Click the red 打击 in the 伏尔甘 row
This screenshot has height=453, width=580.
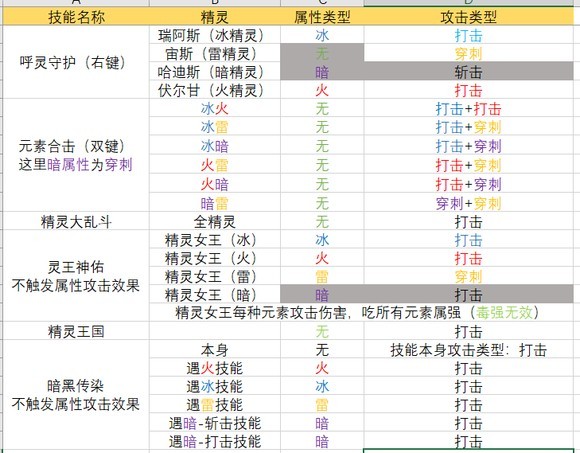coord(468,90)
